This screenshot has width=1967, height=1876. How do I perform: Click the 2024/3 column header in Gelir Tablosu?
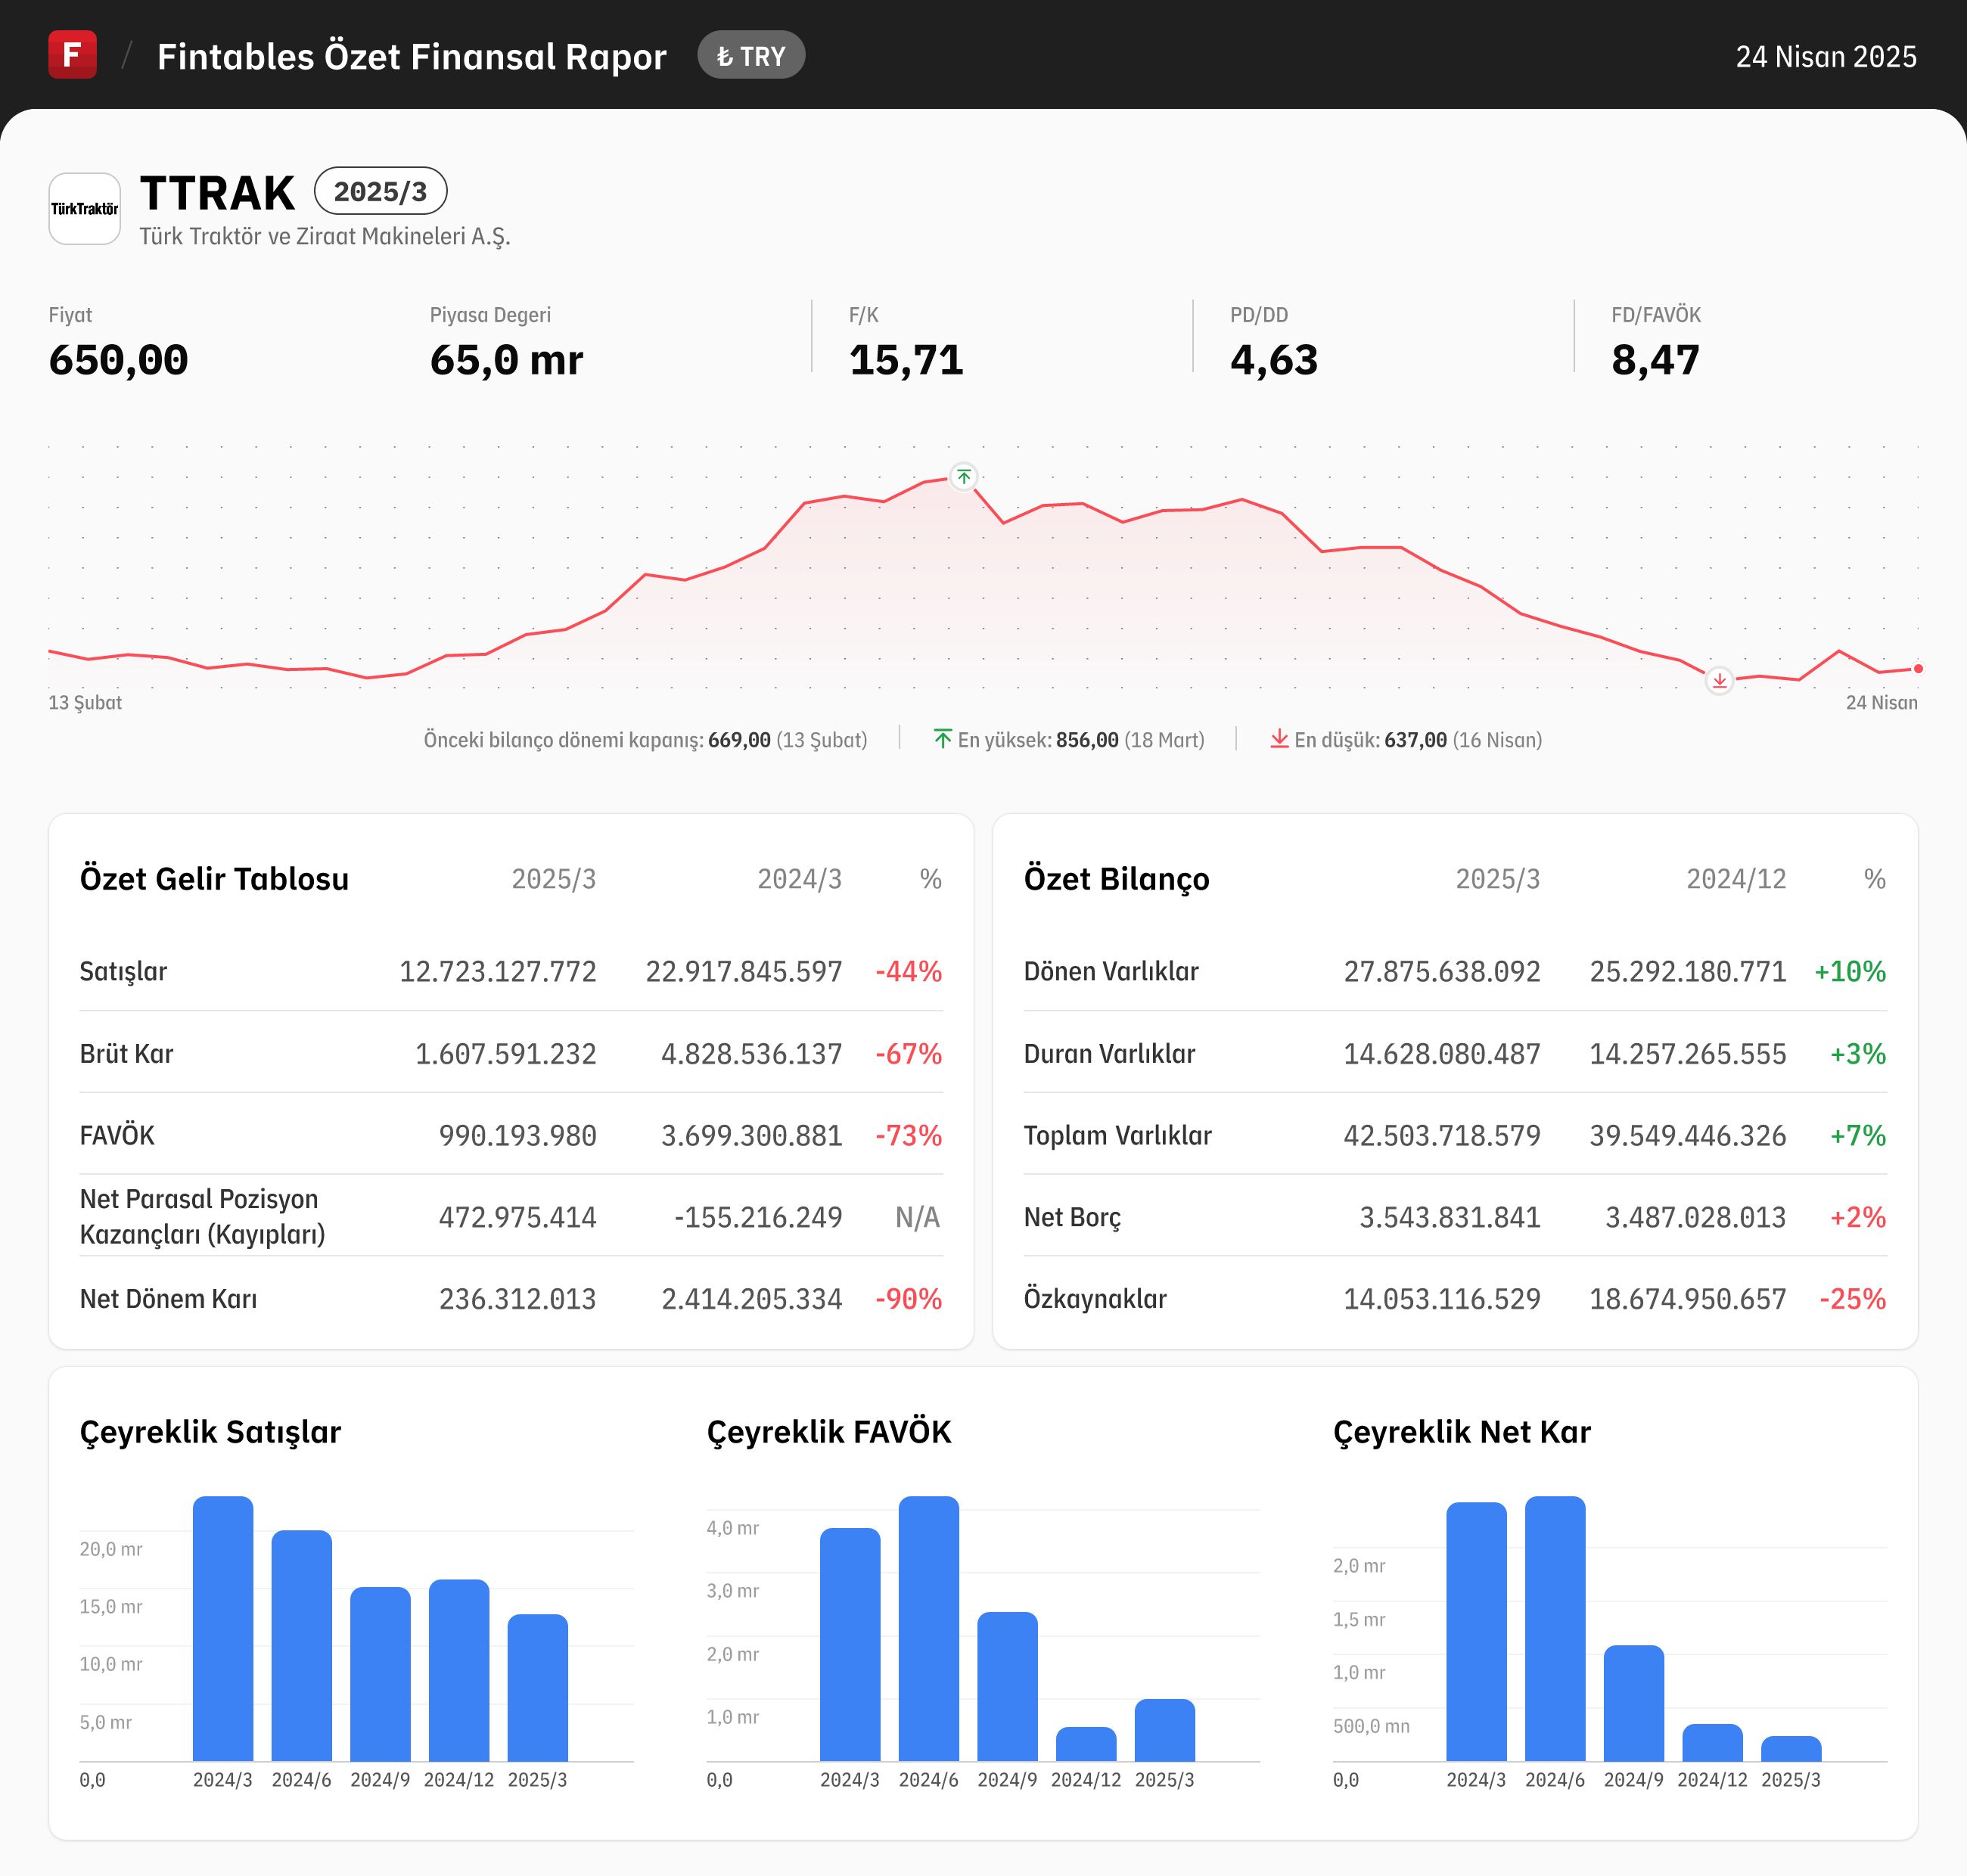(x=798, y=879)
